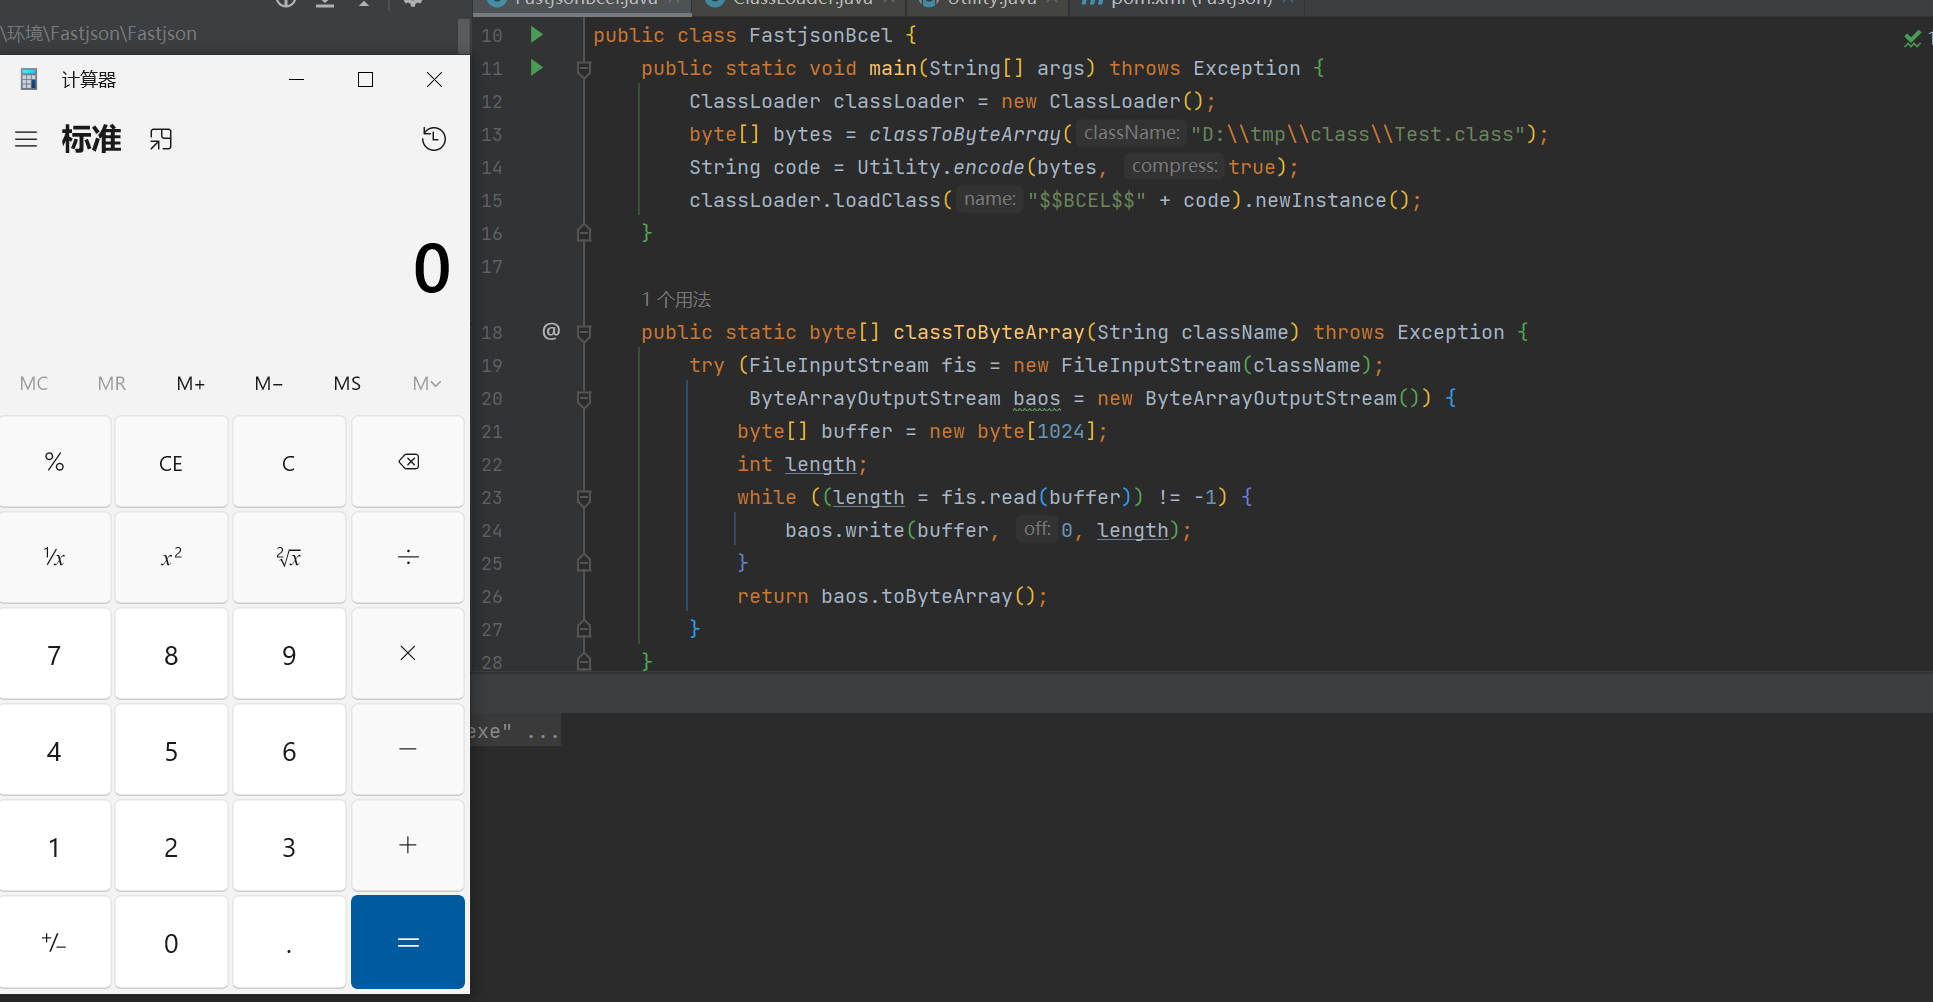Click fold end marker on line 27
The width and height of the screenshot is (1933, 1002).
point(584,629)
